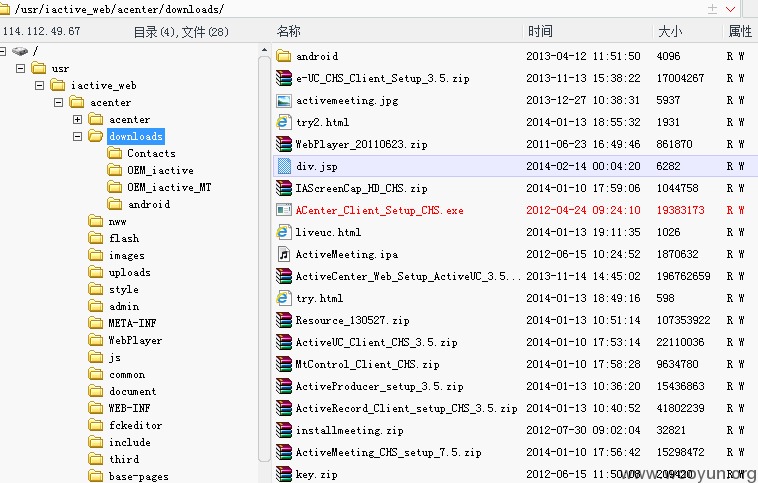Select the js folder in the tree
The width and height of the screenshot is (758, 483).
(x=115, y=357)
